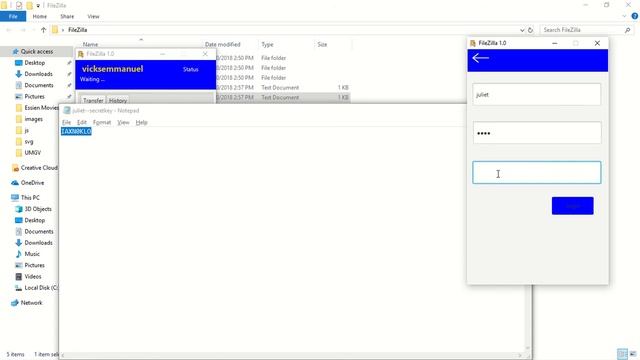The height and width of the screenshot is (360, 640).
Task: Open Notepad File menu
Action: [x=66, y=122]
